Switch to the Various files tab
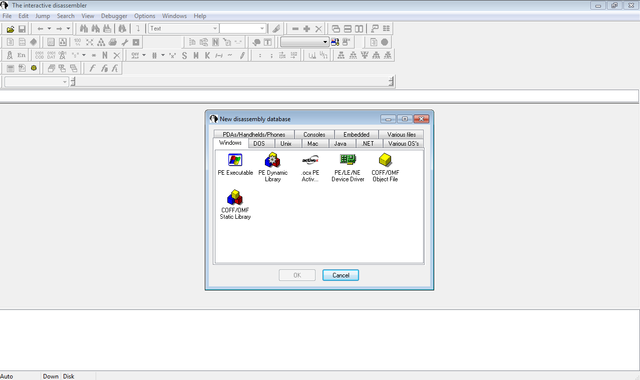 [402, 134]
